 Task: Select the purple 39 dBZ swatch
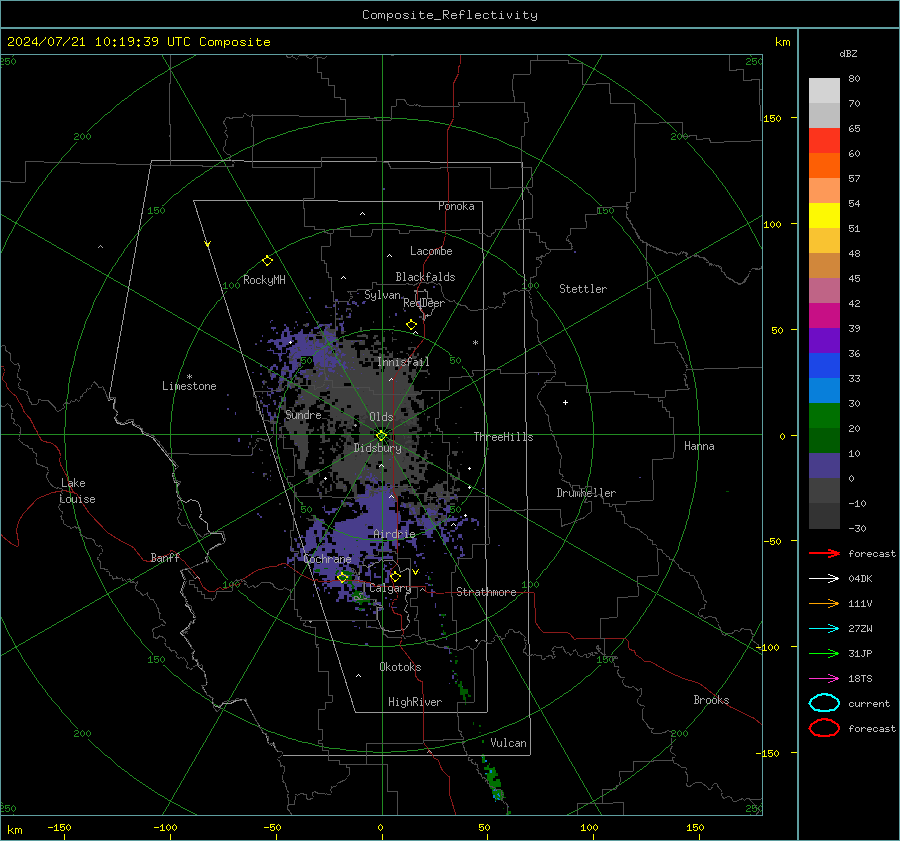(x=824, y=340)
